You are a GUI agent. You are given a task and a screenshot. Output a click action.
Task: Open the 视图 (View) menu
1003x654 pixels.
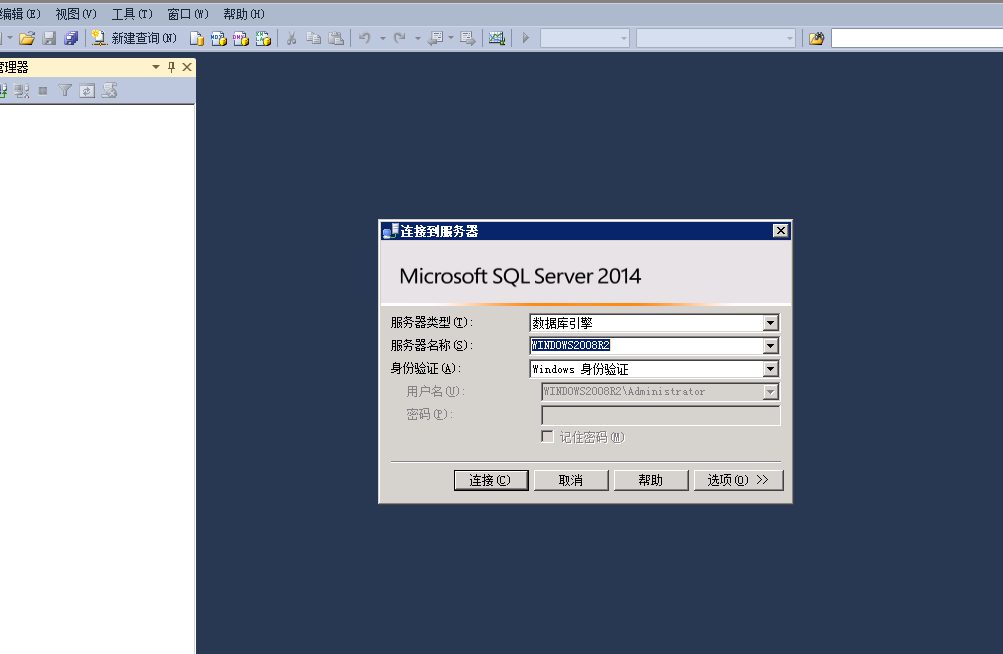[74, 13]
